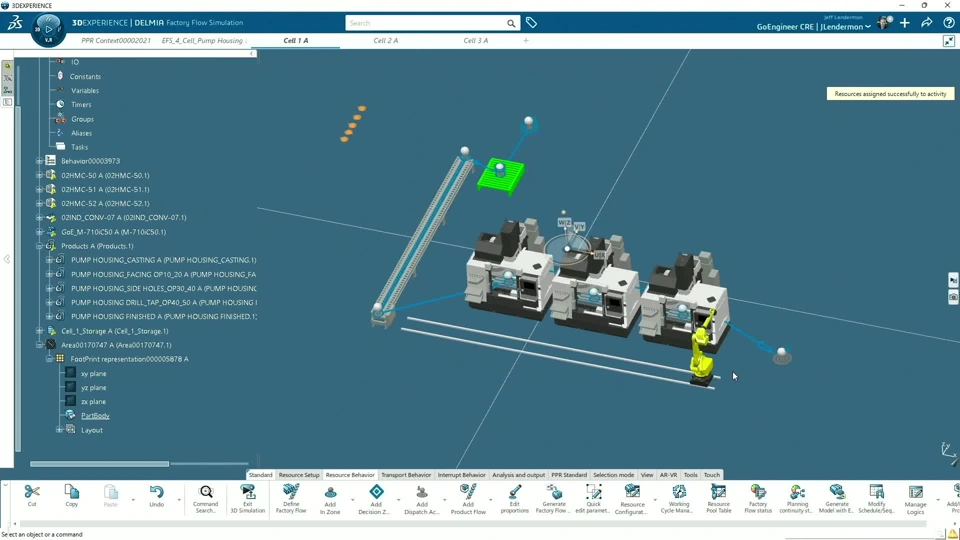Expand Layout tree node
Screen dimensions: 960x540
point(59,430)
